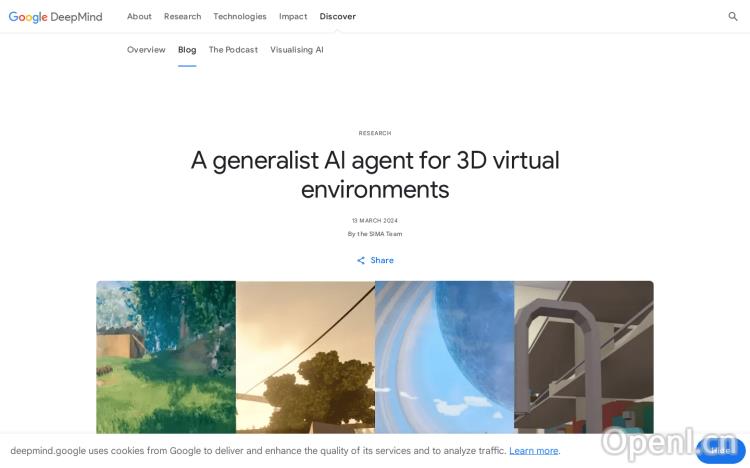Go to the Visualising AI tab
750x468 pixels.
tap(297, 50)
